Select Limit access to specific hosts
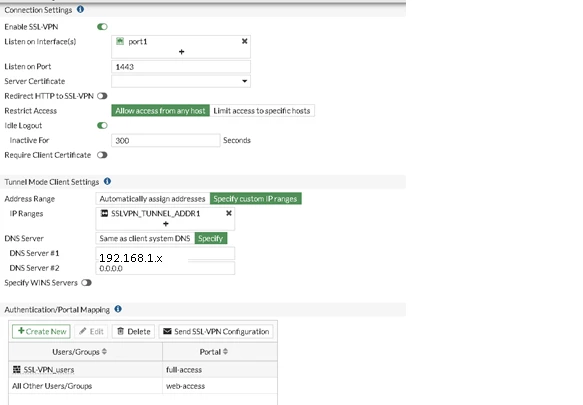Viewport: 583px width, 405px height. [x=262, y=111]
